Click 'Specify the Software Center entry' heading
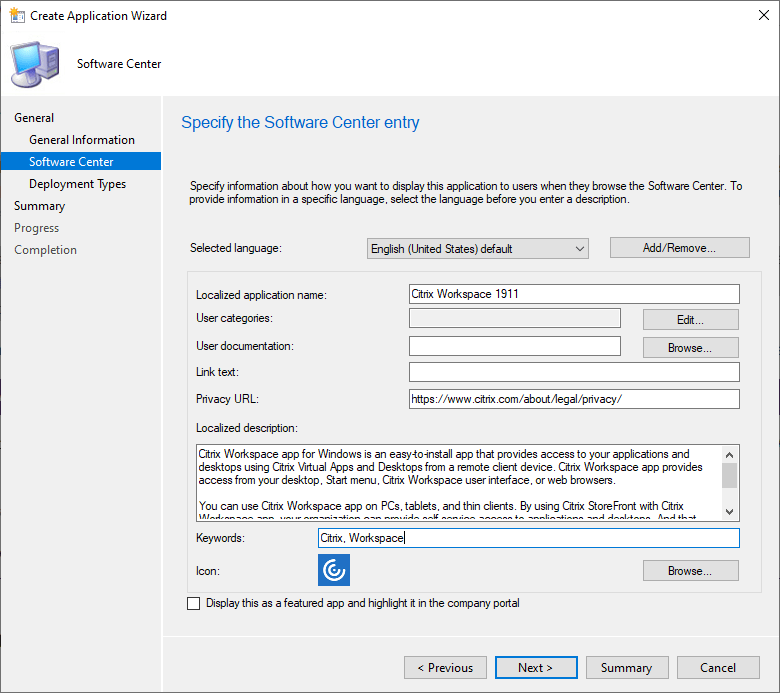 coord(300,122)
